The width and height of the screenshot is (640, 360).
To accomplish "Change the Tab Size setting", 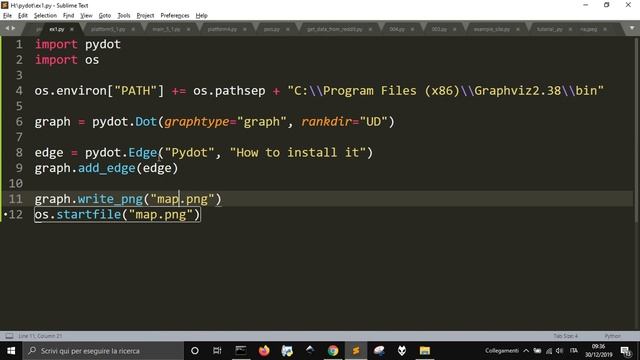I will 565,336.
